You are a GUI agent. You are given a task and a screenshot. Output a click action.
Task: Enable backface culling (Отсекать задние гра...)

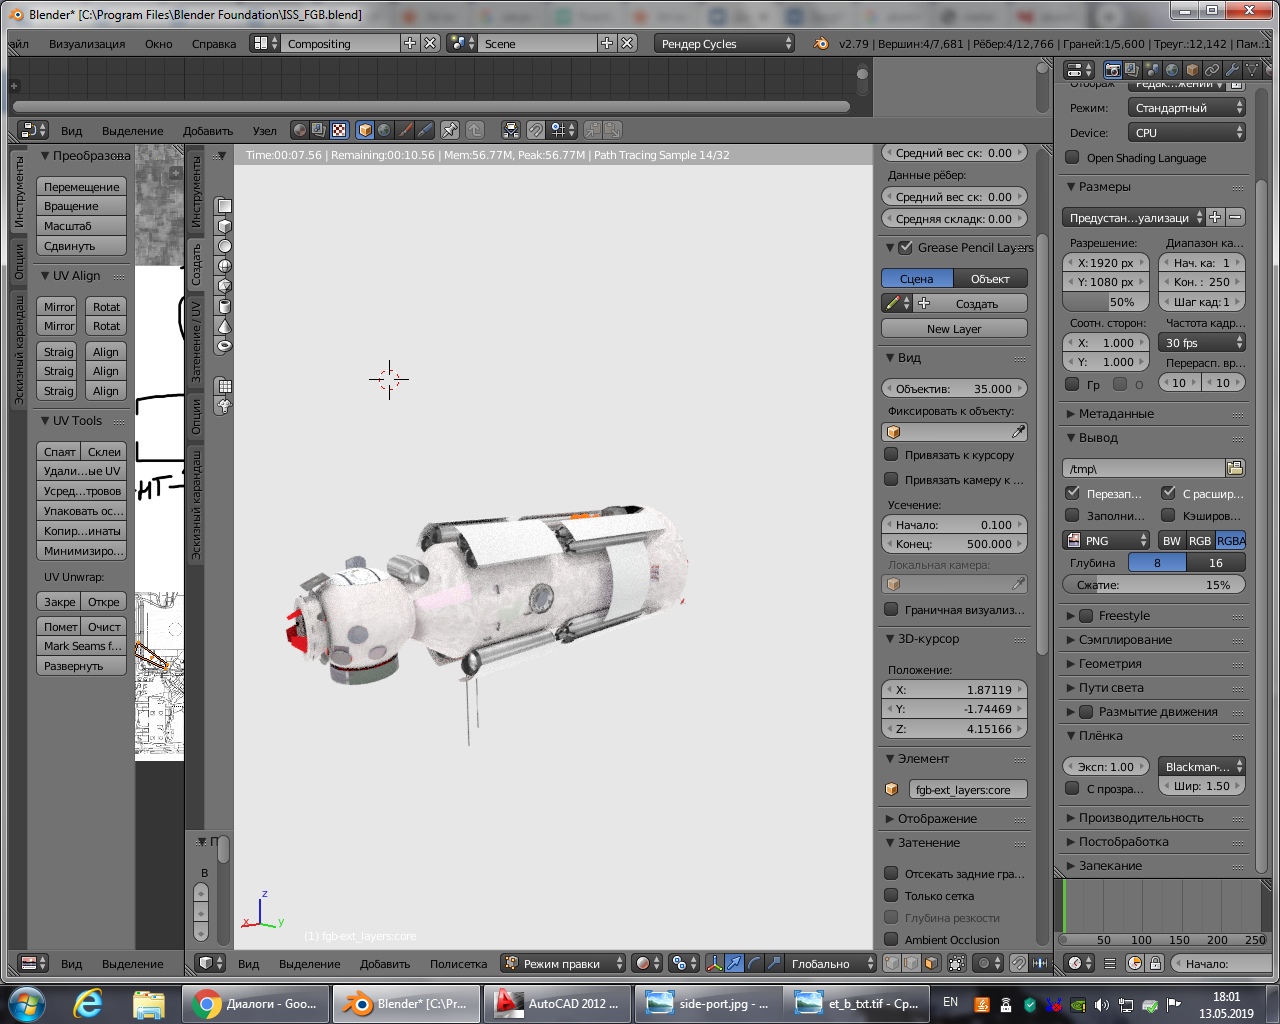tap(891, 873)
